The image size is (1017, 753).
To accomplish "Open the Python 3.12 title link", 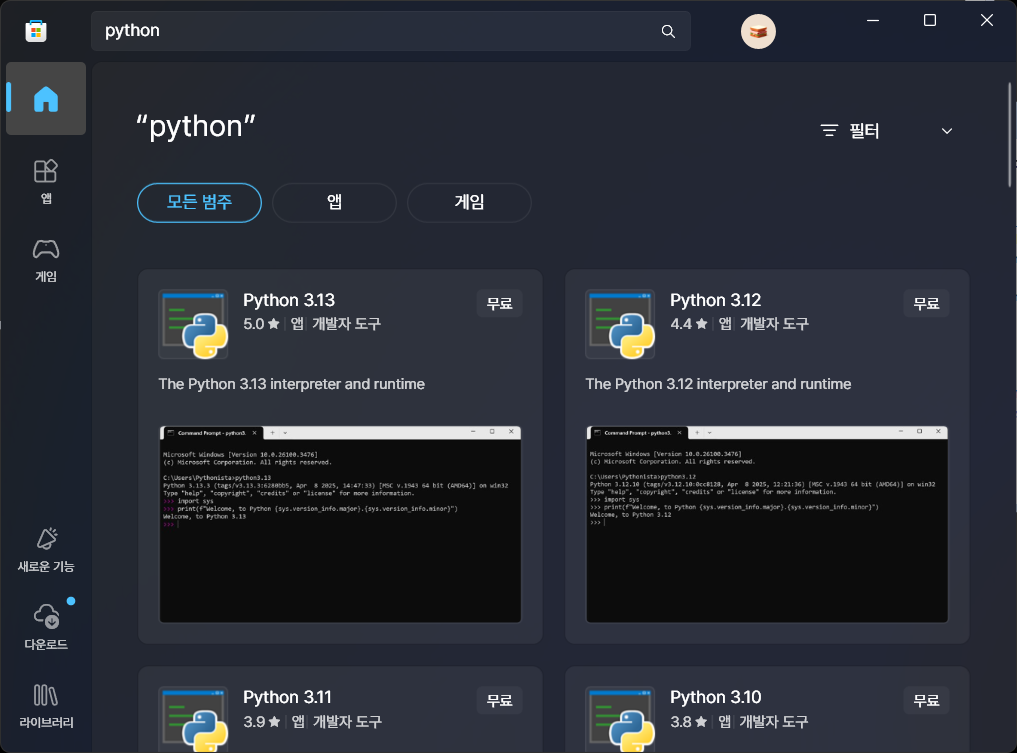I will (x=715, y=300).
